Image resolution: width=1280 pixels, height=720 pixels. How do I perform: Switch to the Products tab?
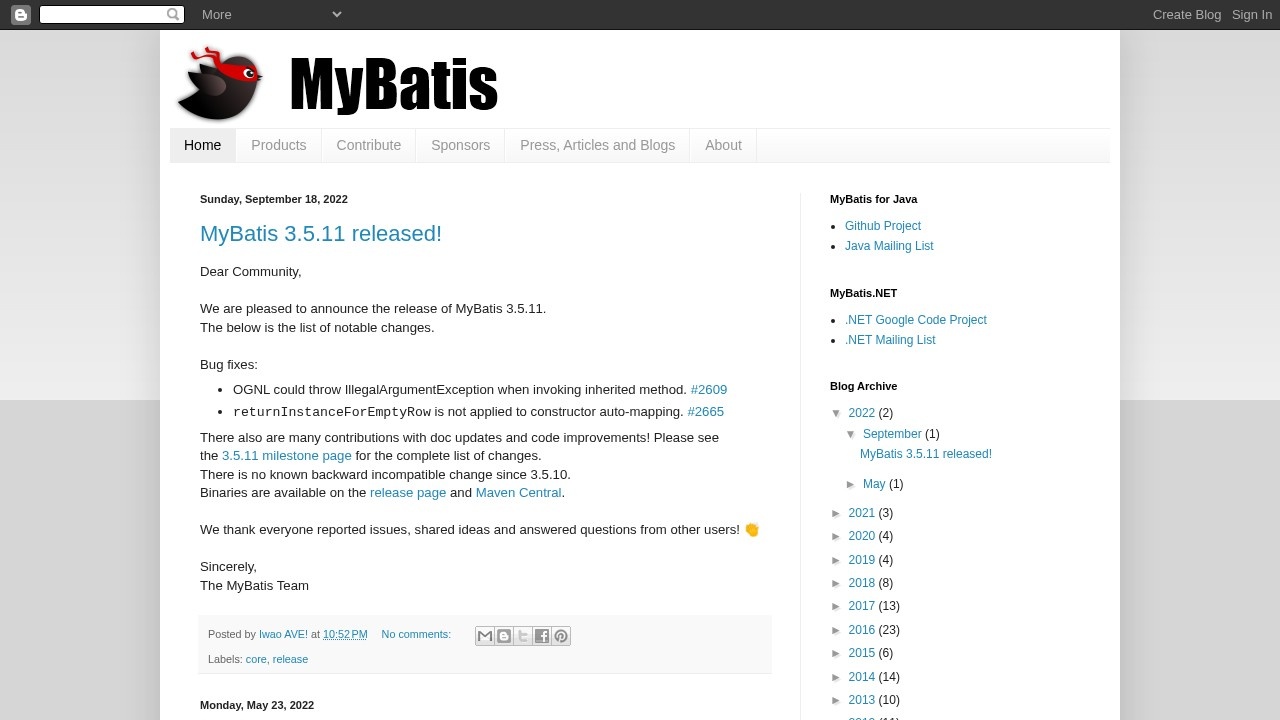click(278, 145)
